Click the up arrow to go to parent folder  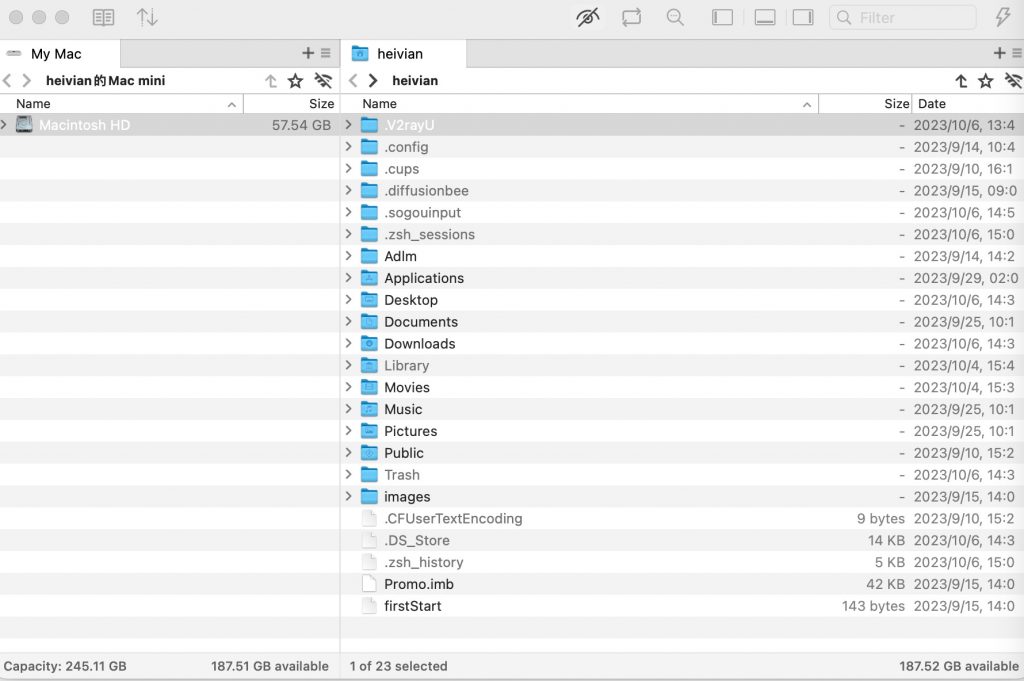click(961, 80)
